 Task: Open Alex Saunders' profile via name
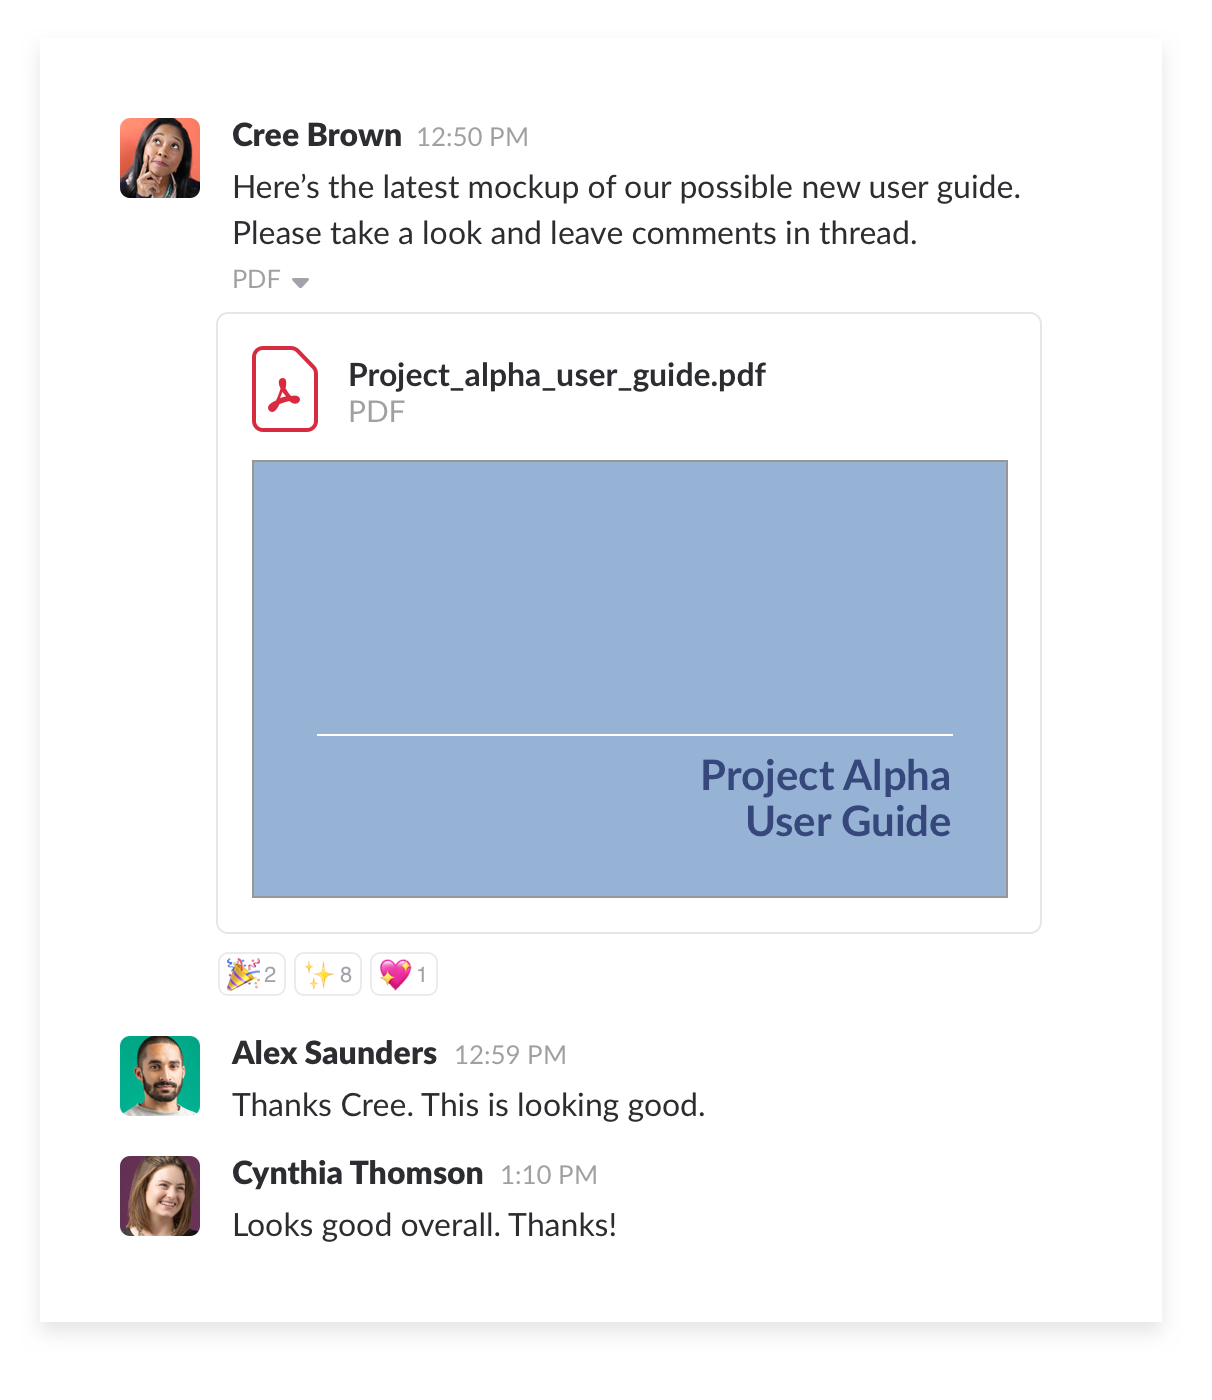(x=334, y=1053)
